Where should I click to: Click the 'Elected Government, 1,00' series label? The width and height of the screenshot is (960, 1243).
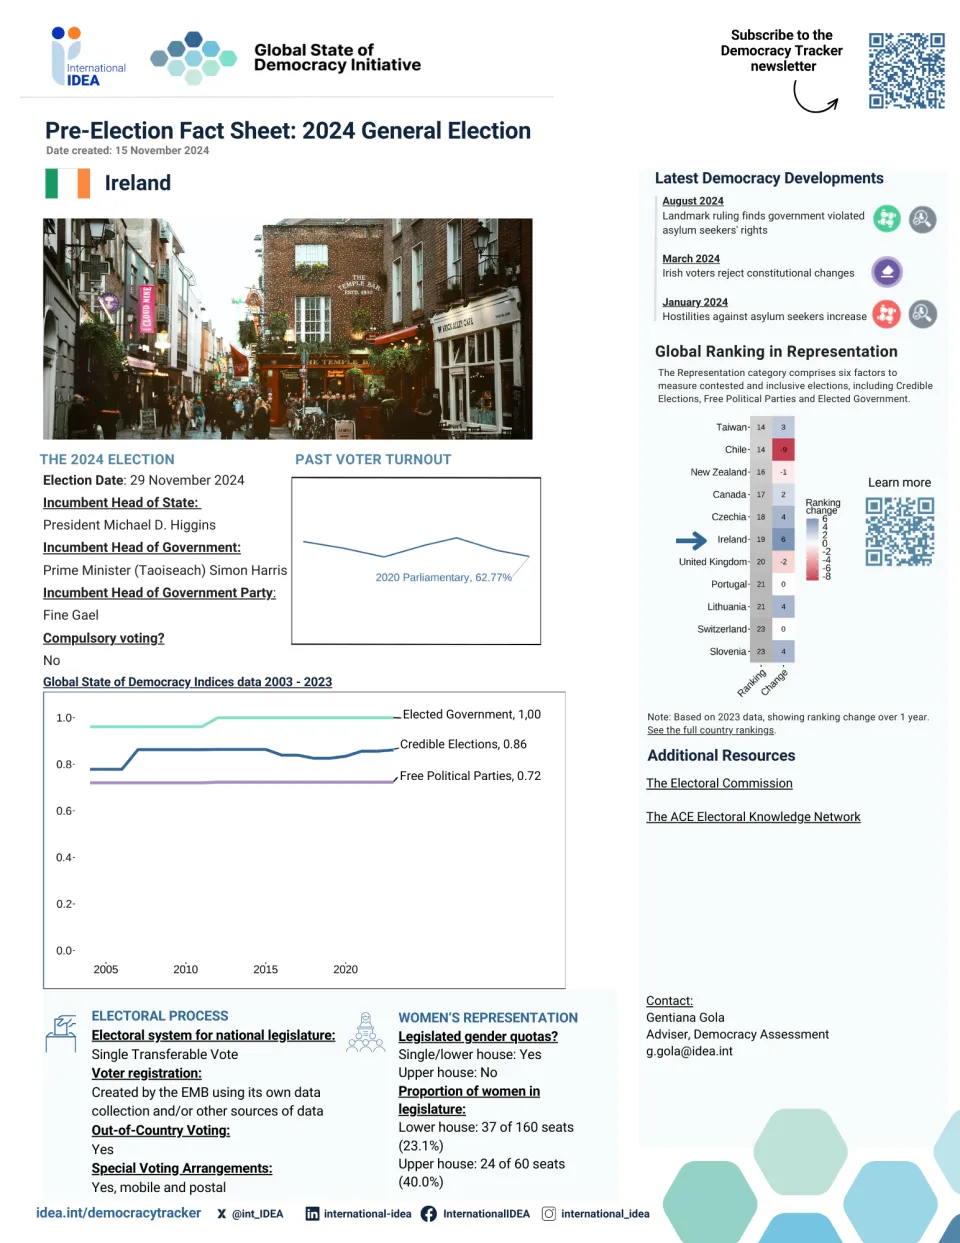[x=471, y=715]
